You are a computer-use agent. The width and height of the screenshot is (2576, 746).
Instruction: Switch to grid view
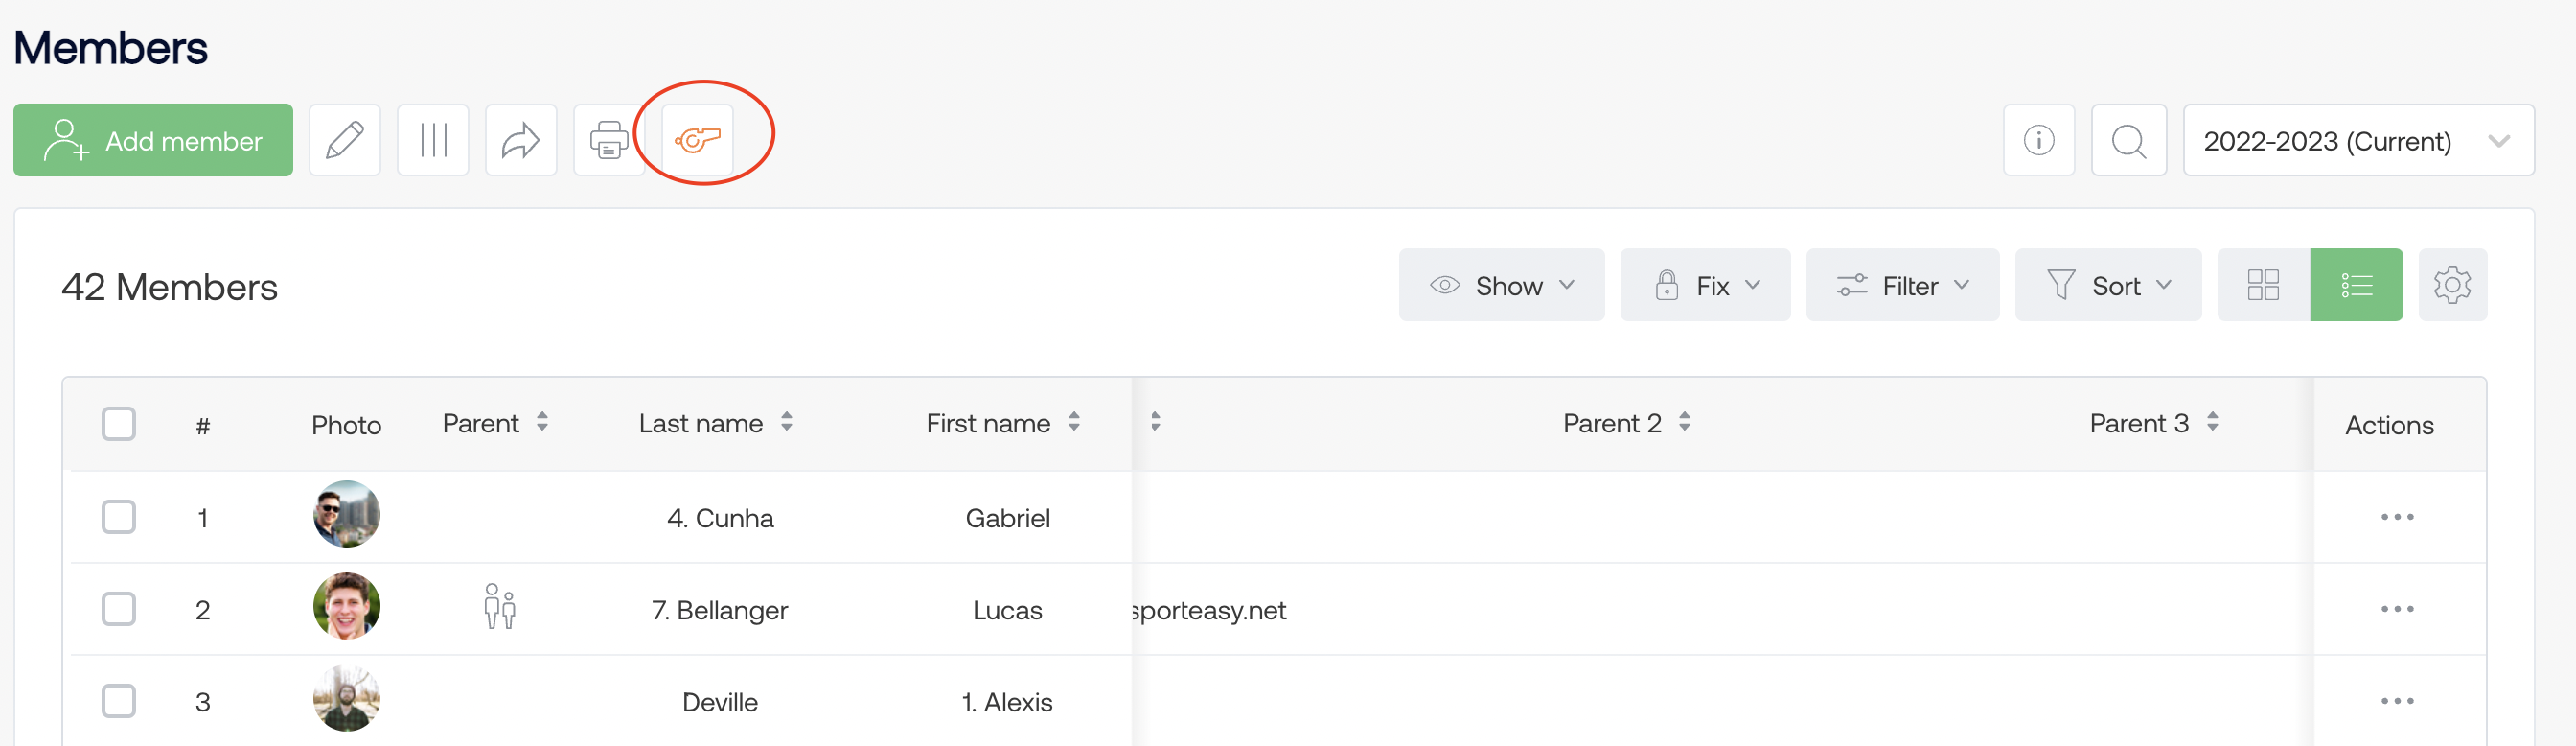2263,285
